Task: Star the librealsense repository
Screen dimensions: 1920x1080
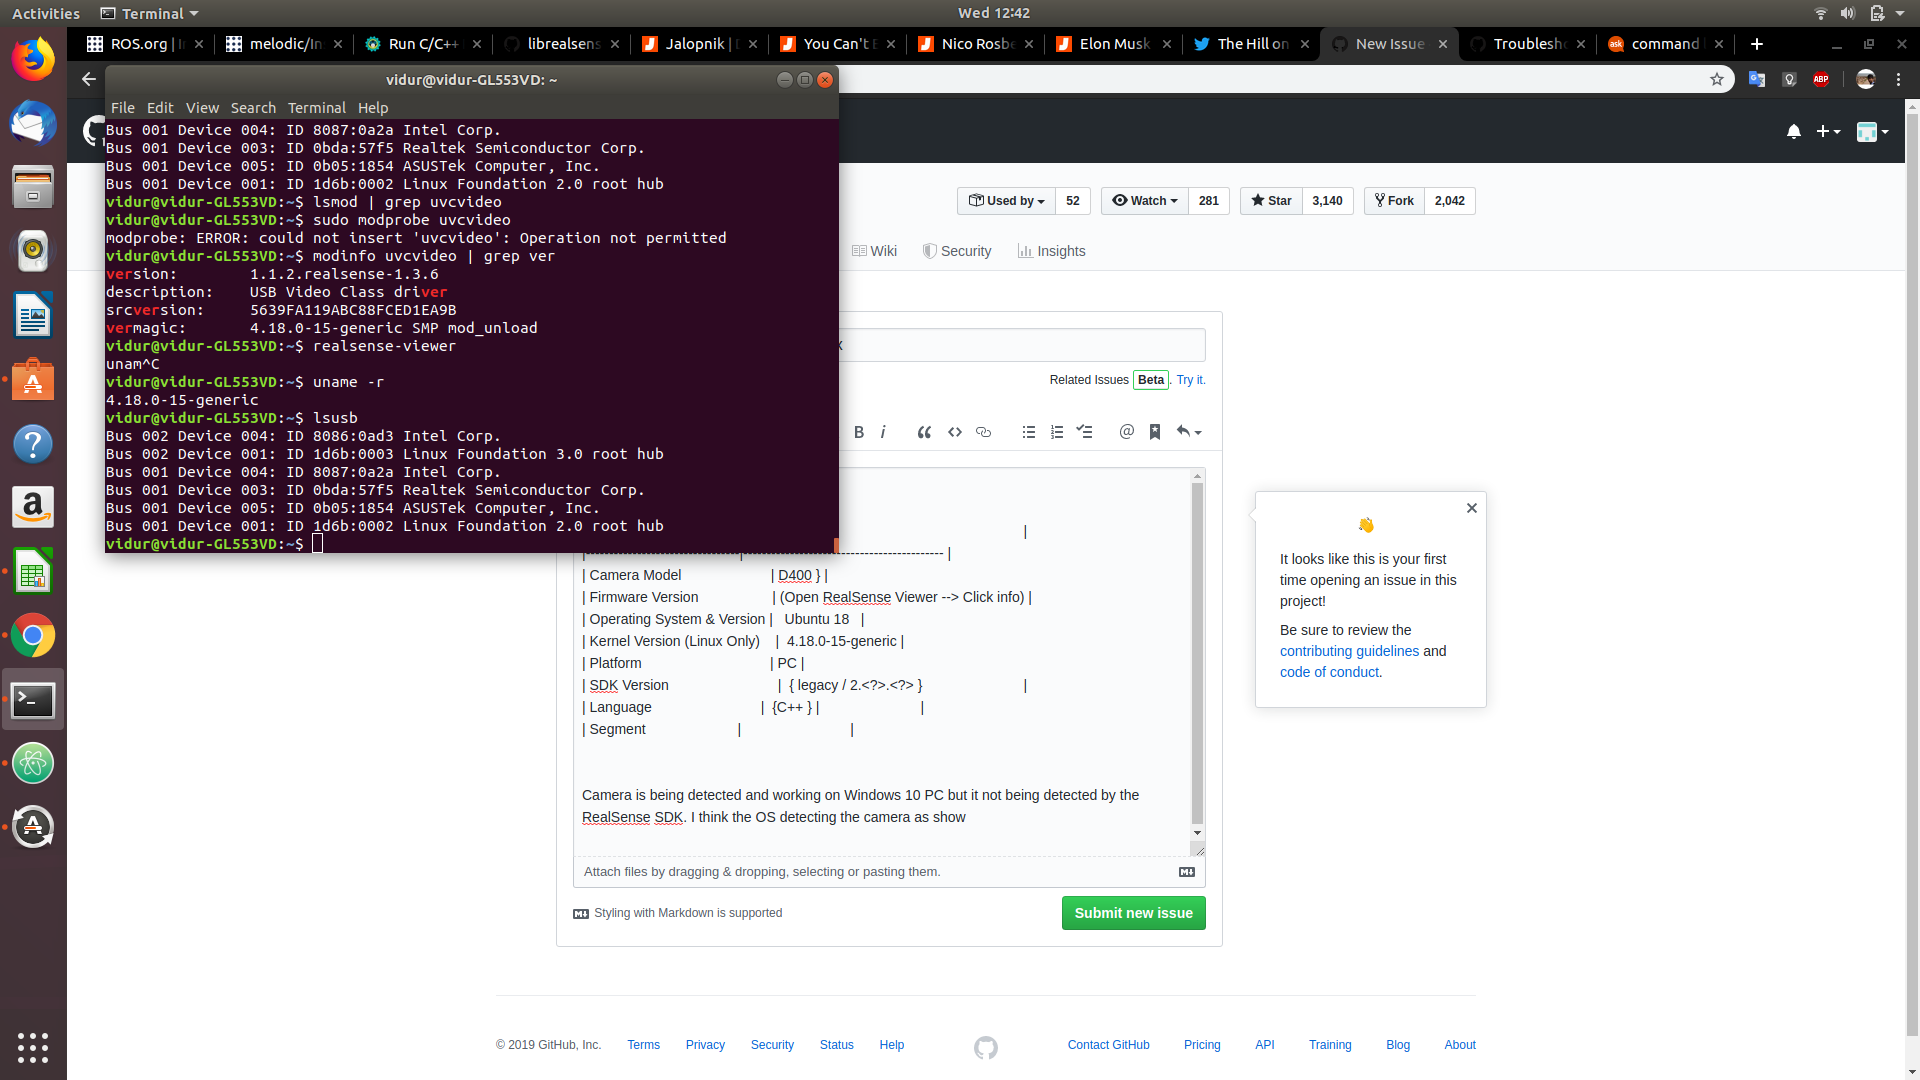Action: pos(1270,200)
